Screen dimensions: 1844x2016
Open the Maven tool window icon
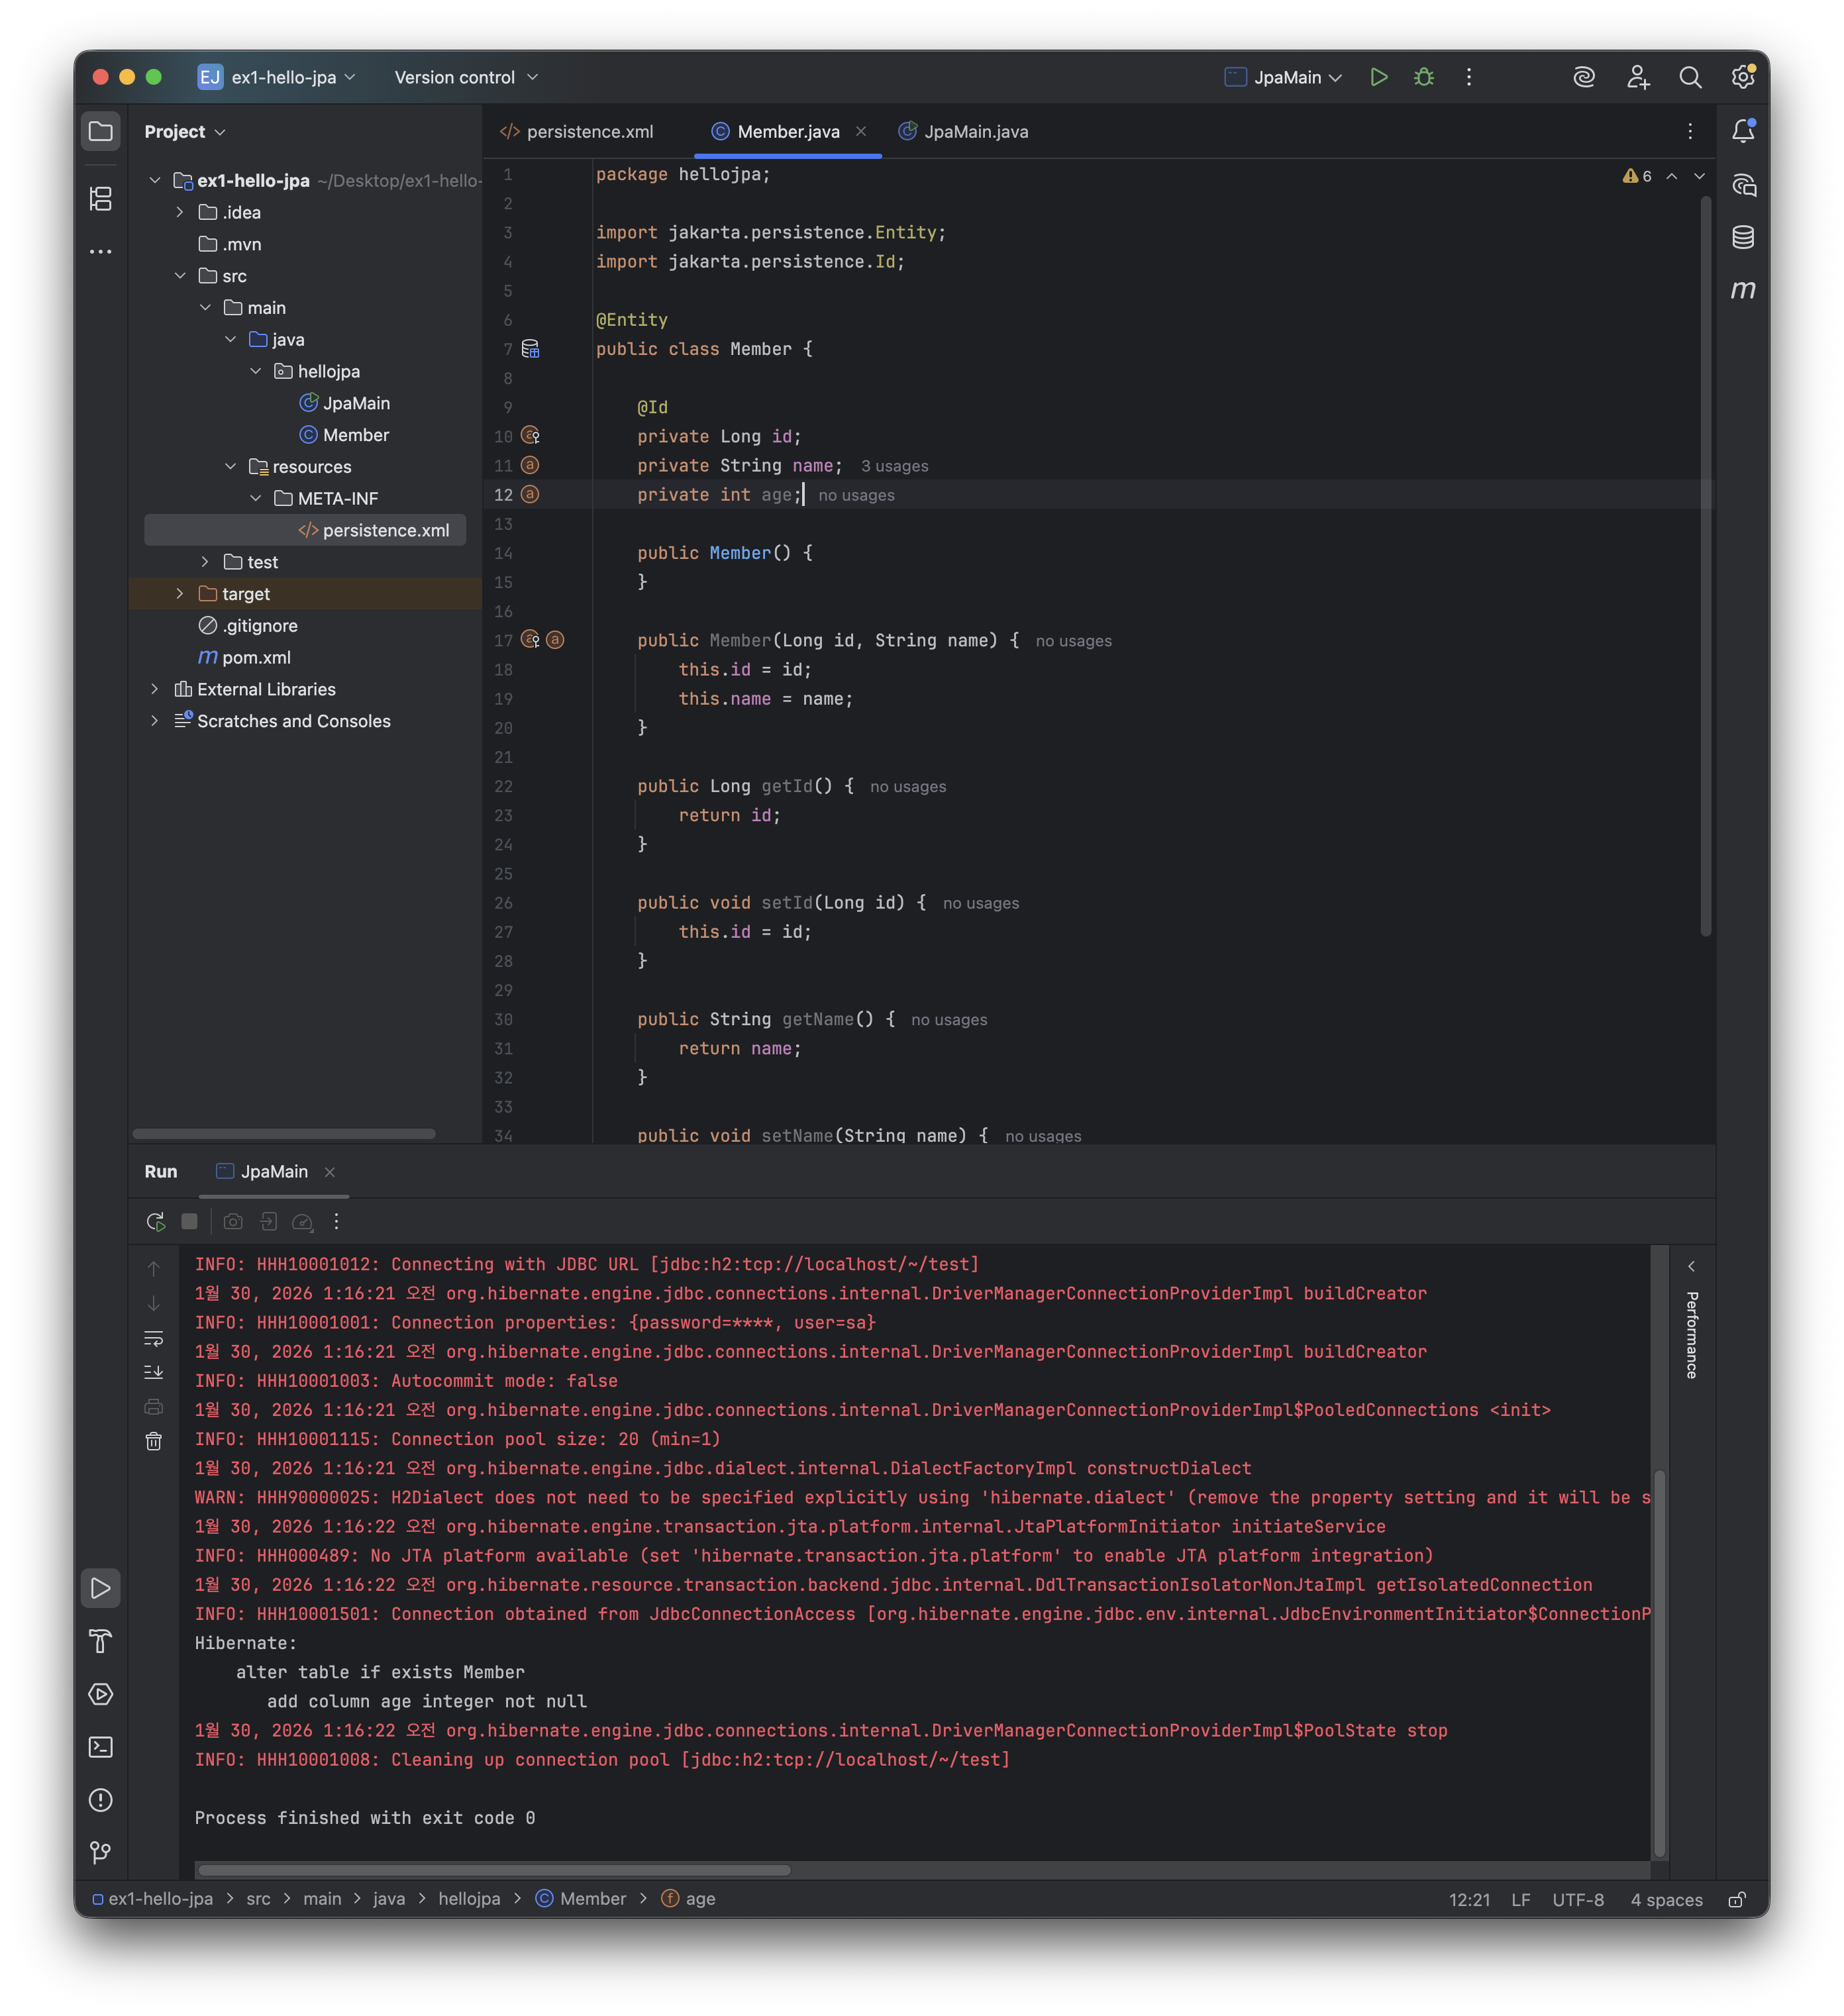pyautogui.click(x=1743, y=290)
